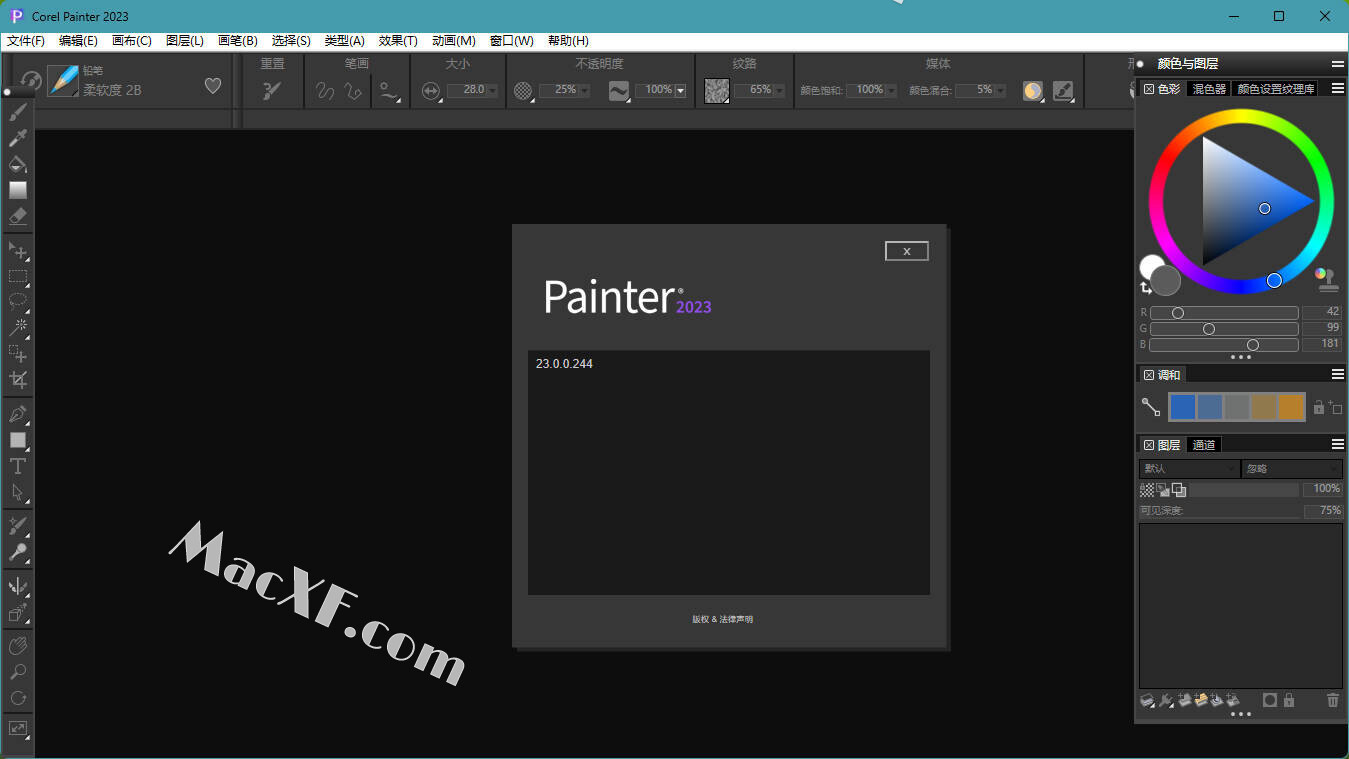Toggle the Layers (图层) panel checkbox
The image size is (1349, 759).
point(1149,445)
